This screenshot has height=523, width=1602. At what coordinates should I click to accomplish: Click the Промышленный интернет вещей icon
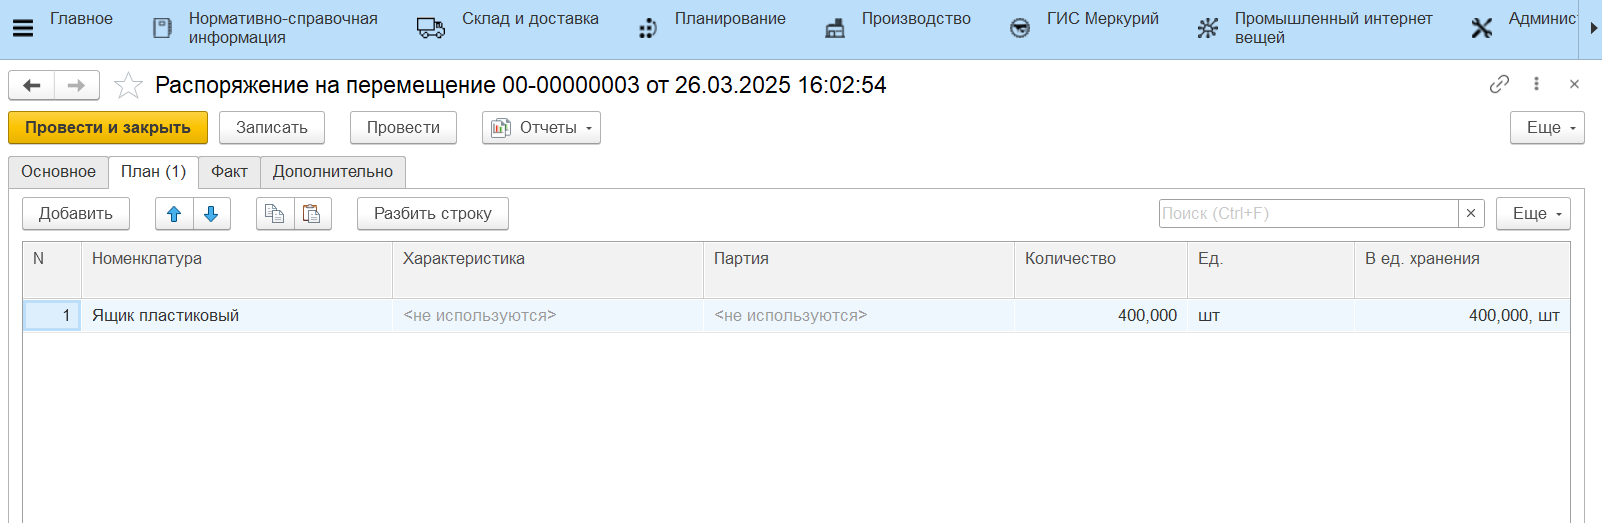click(1208, 28)
